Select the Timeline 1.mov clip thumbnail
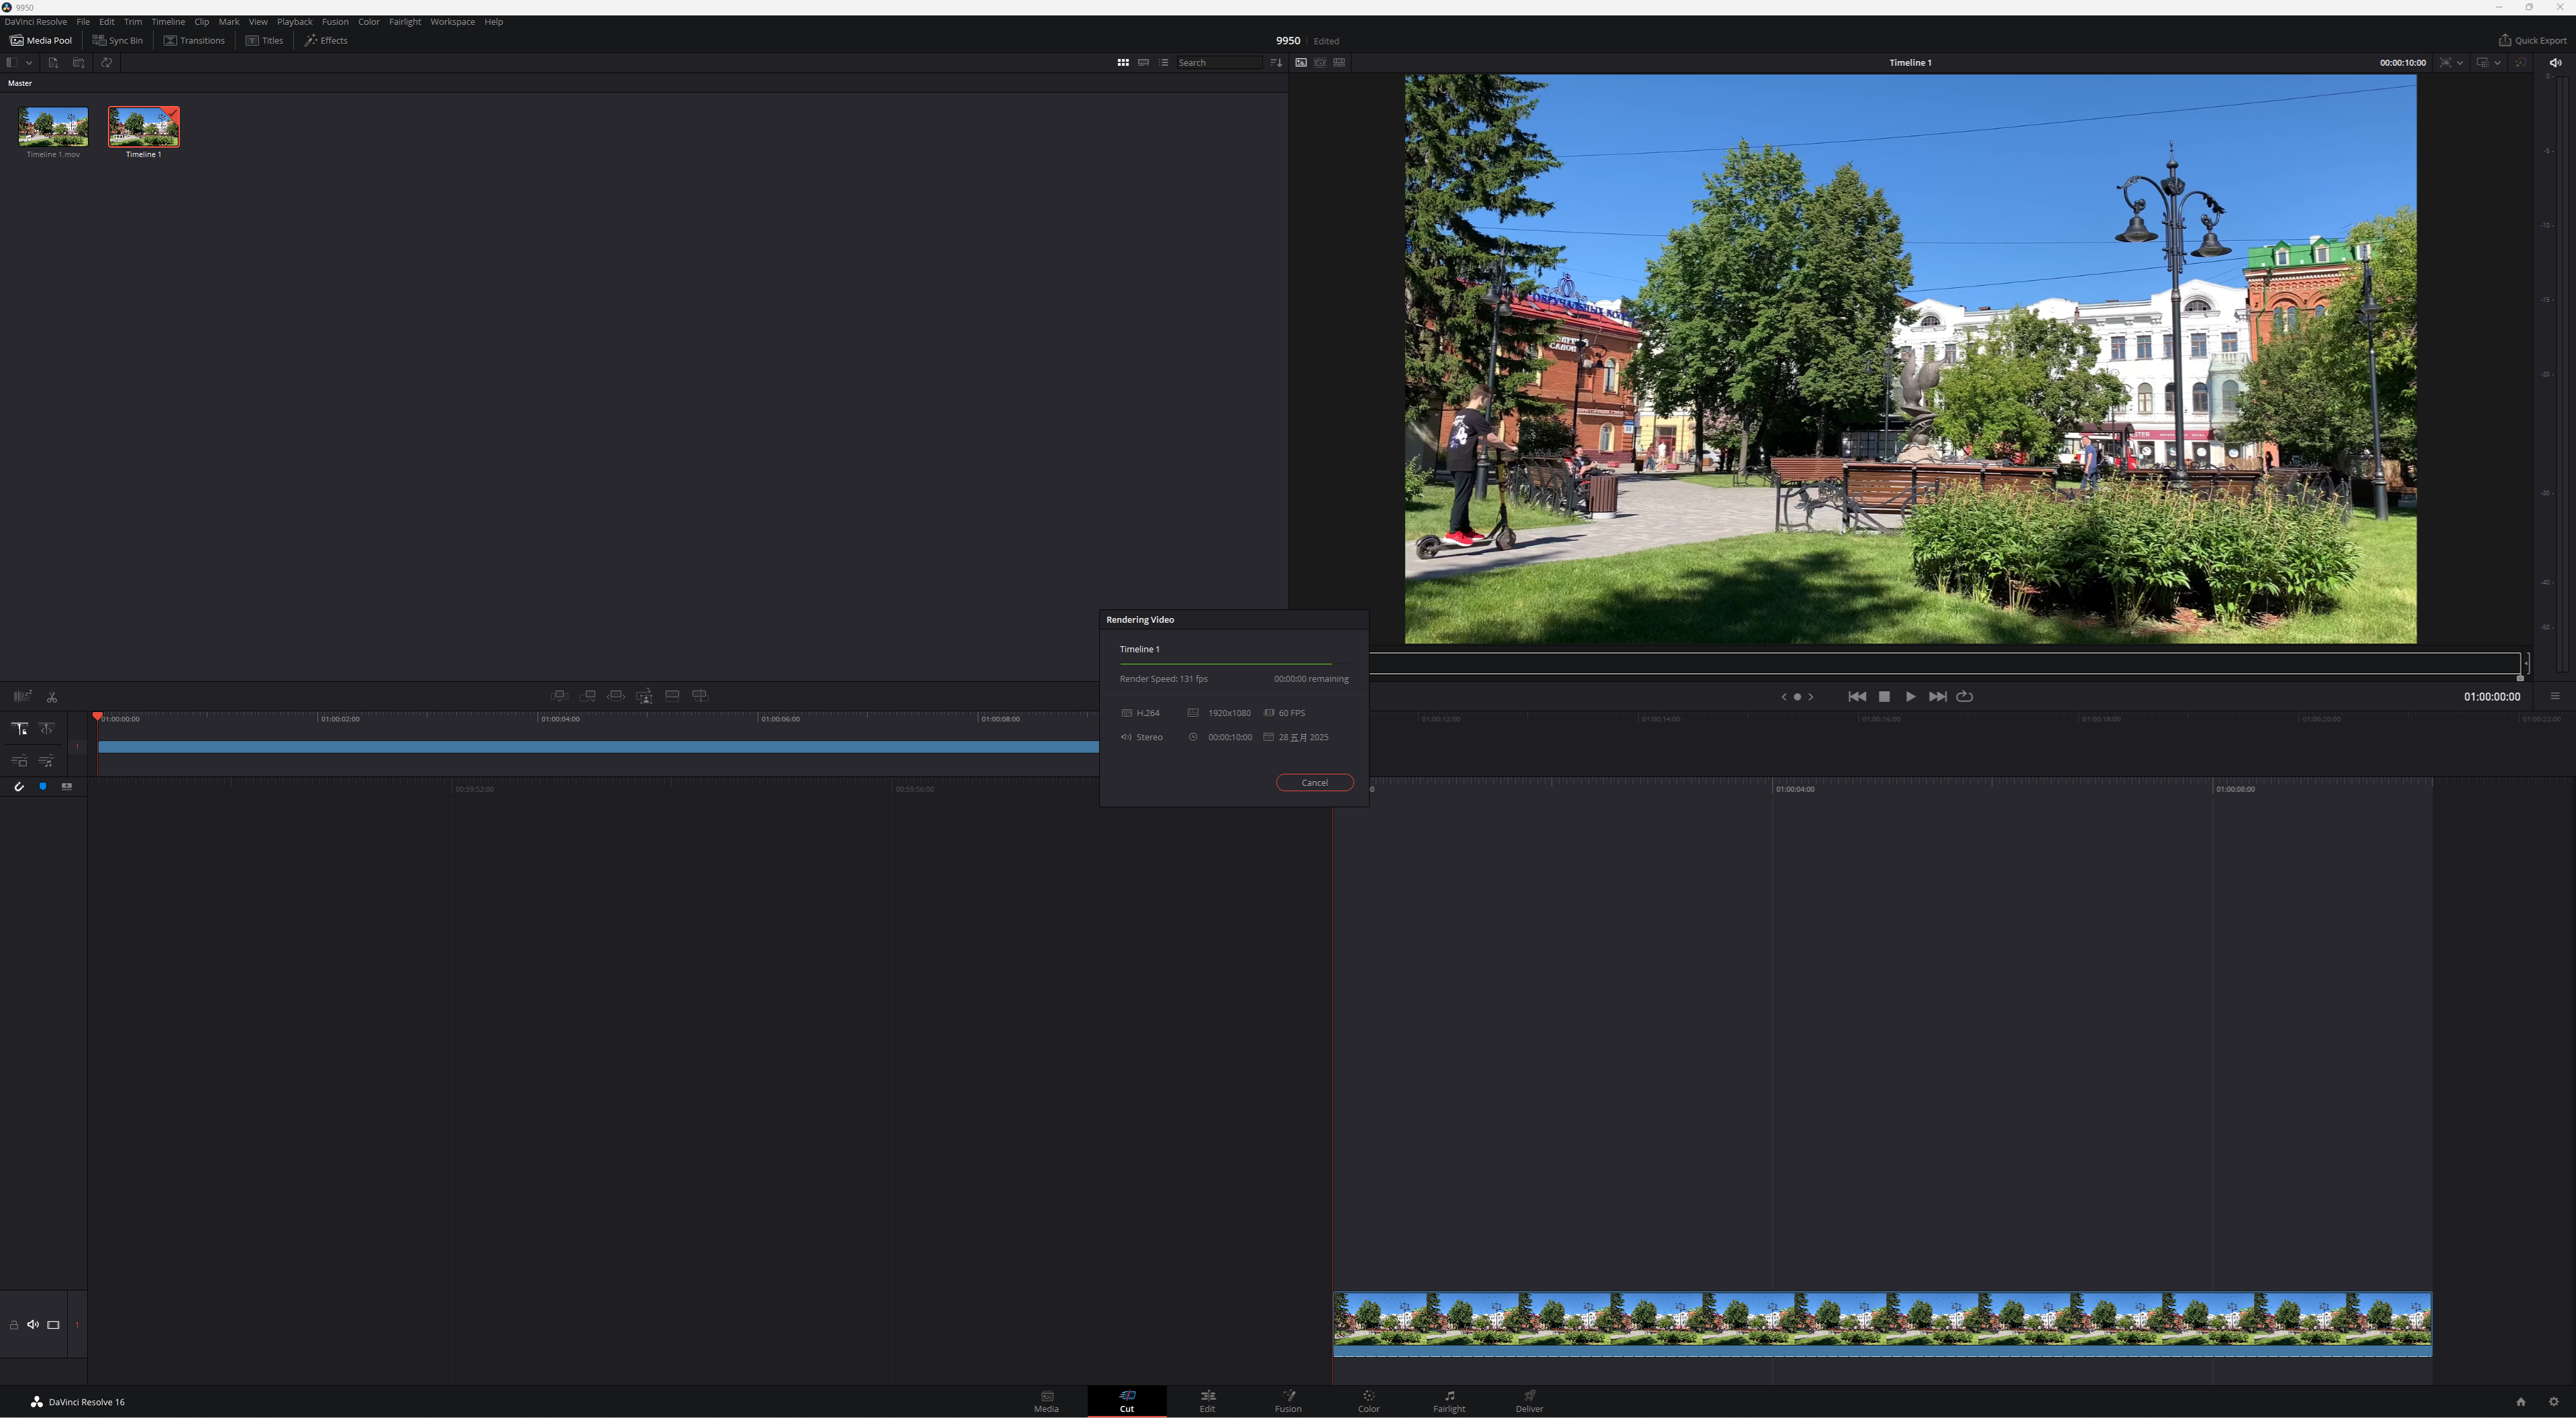 point(53,127)
